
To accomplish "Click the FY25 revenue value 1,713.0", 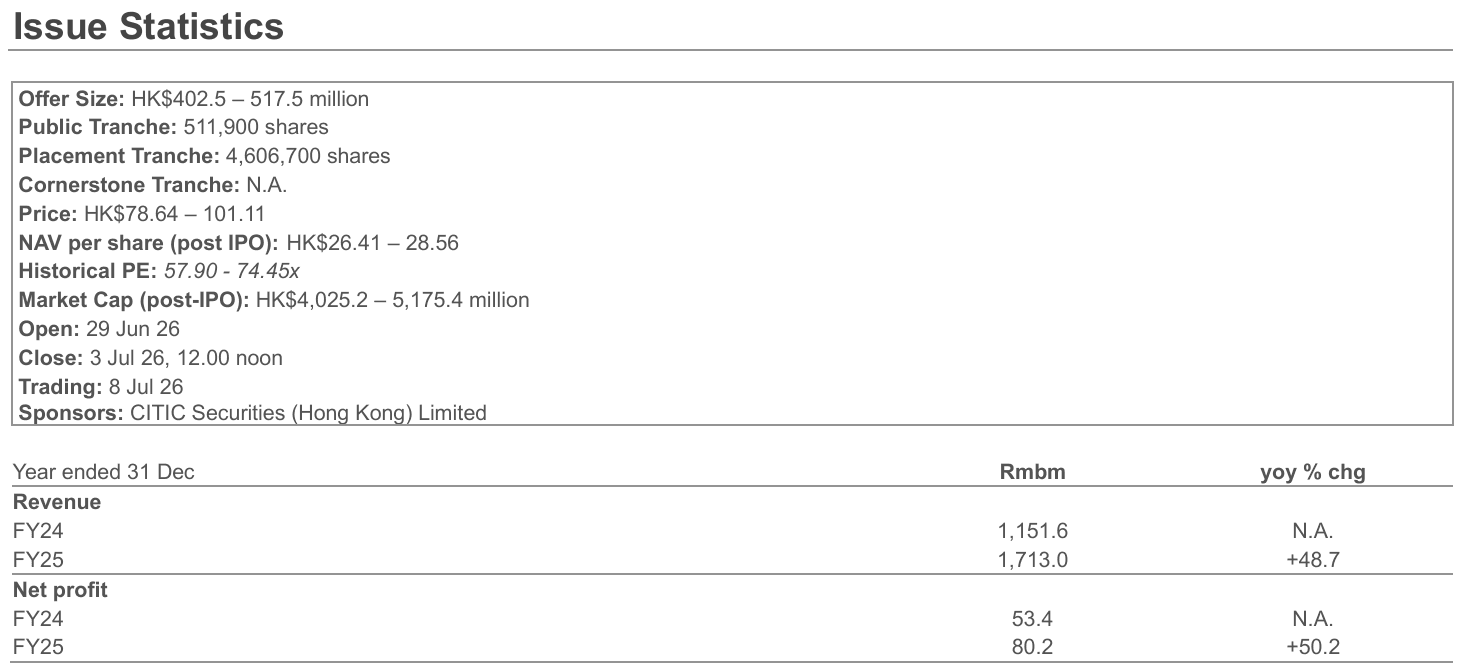I will pos(1032,560).
